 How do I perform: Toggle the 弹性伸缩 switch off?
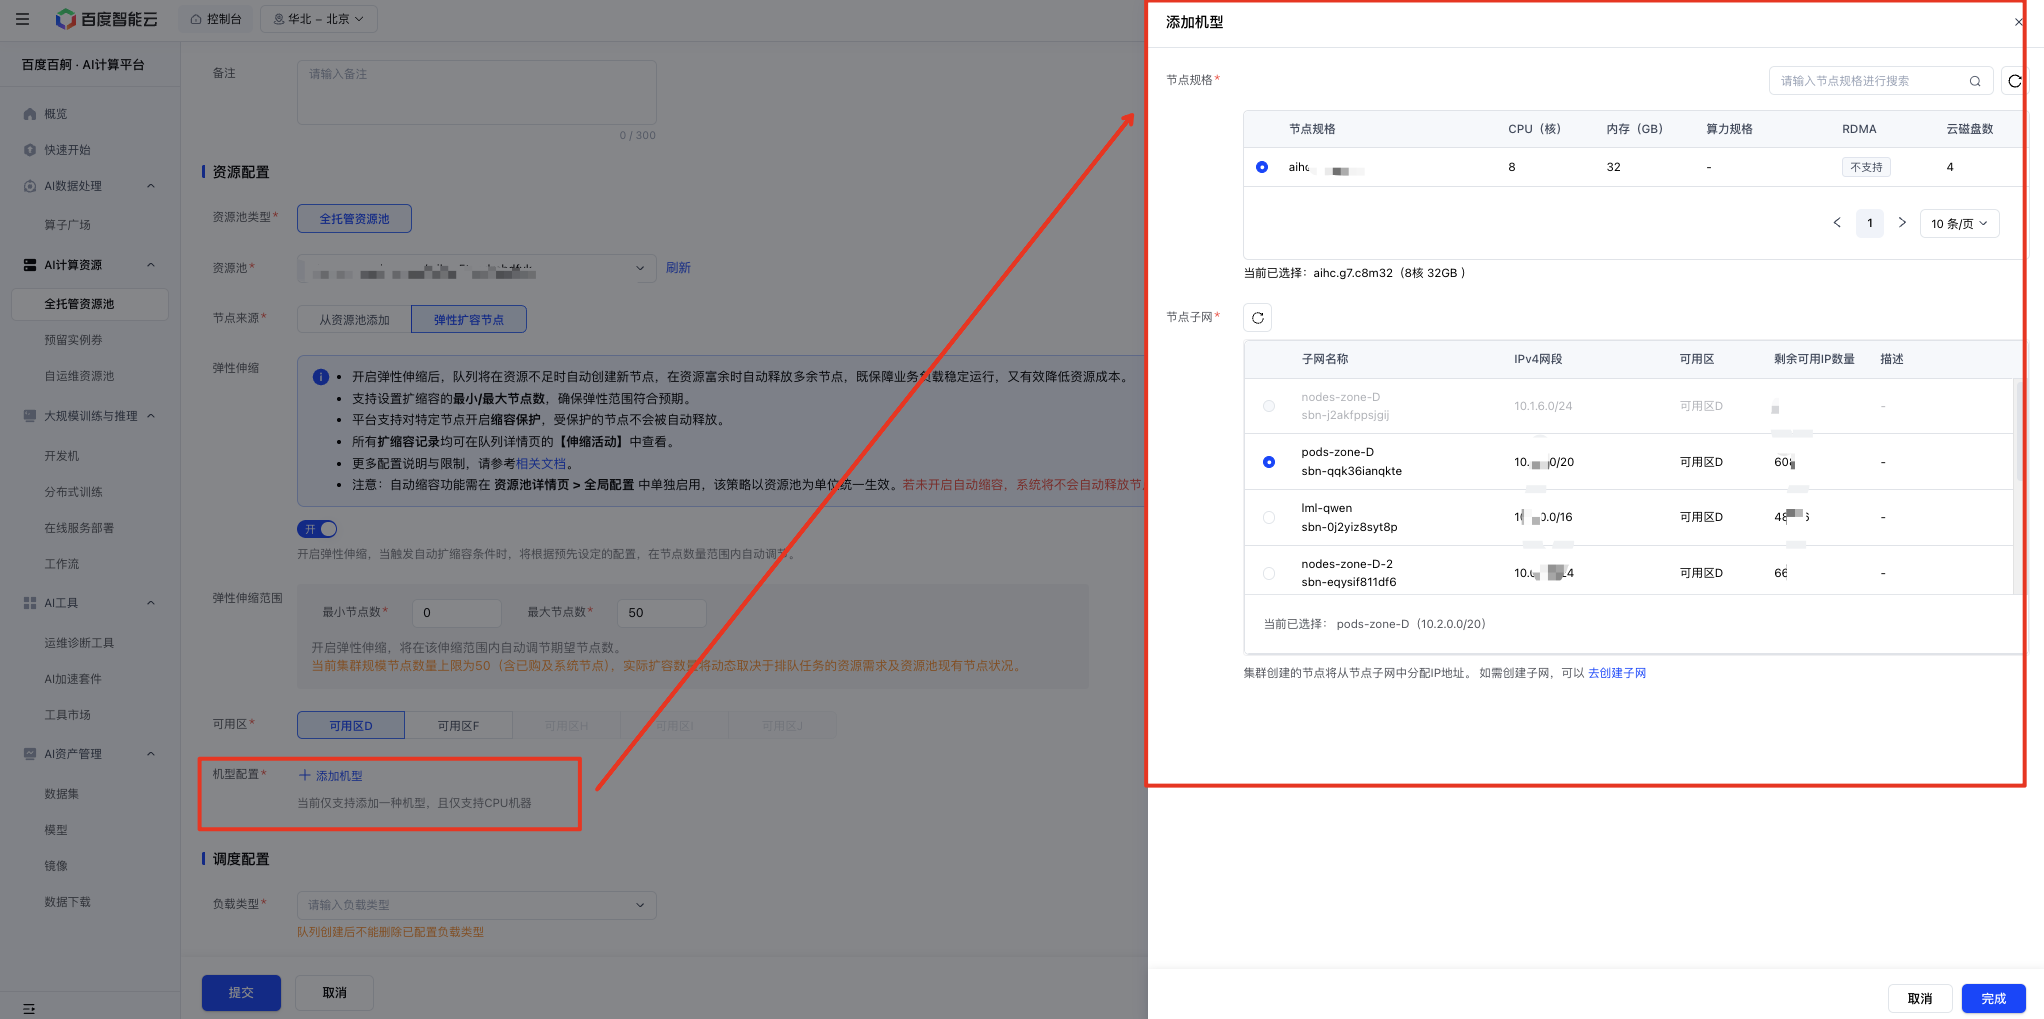[317, 529]
